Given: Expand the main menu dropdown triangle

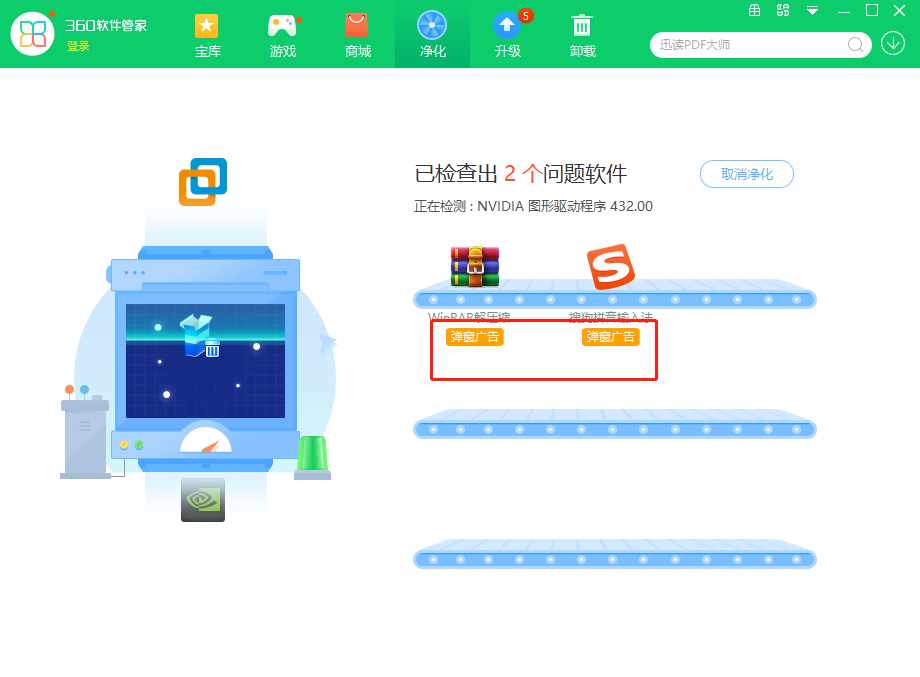Looking at the screenshot, I should point(812,11).
